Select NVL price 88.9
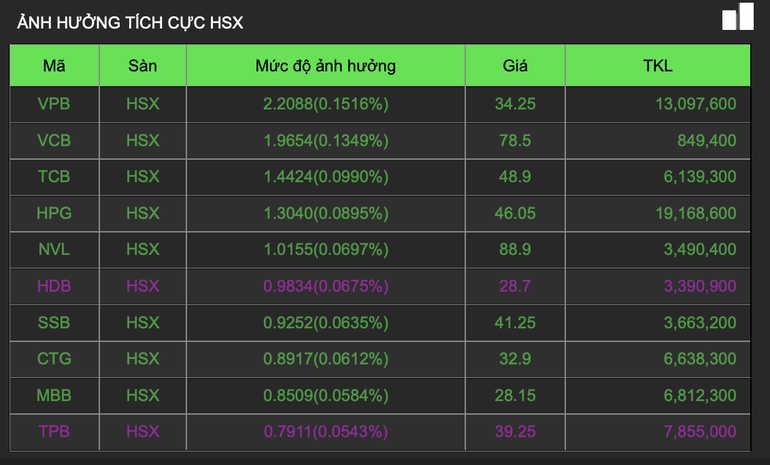Viewport: 770px width, 465px height. [515, 250]
